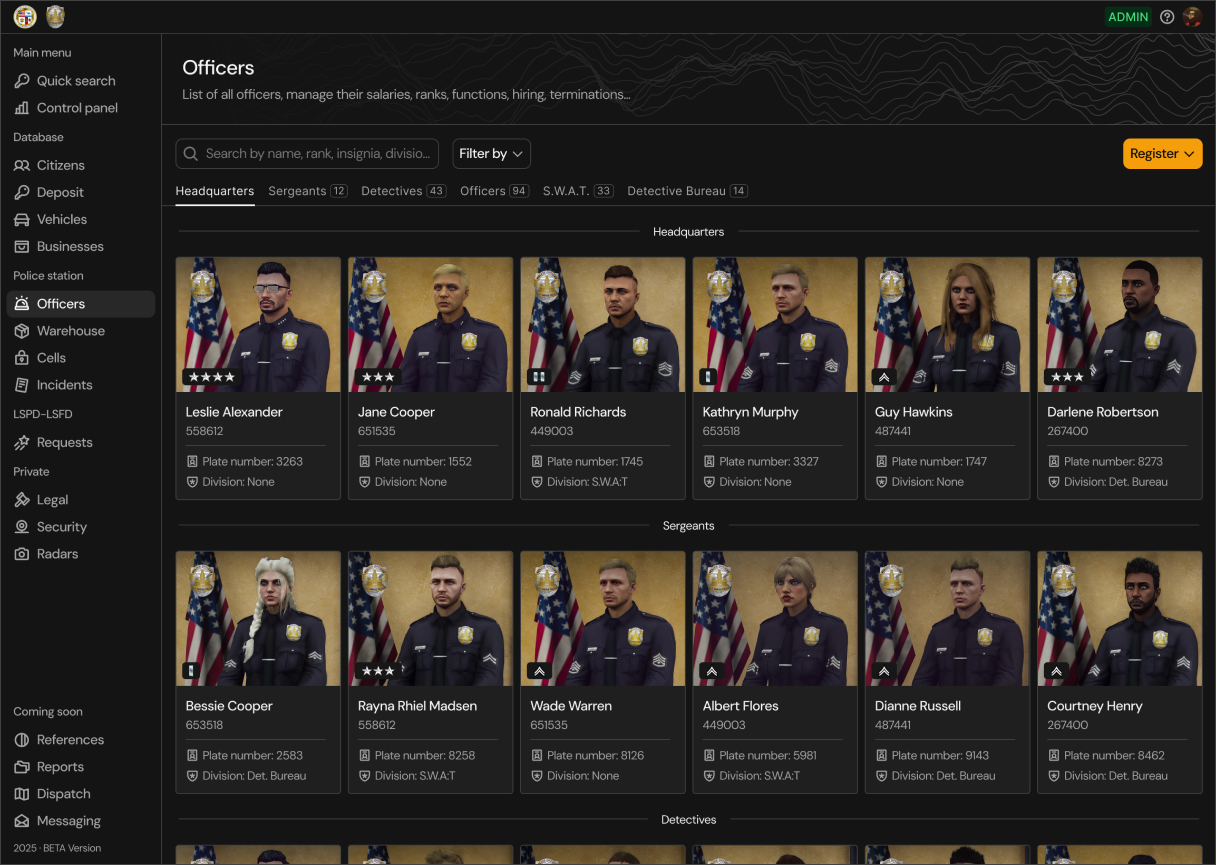
Task: Click plate number 8462 text
Action: pos(1114,756)
